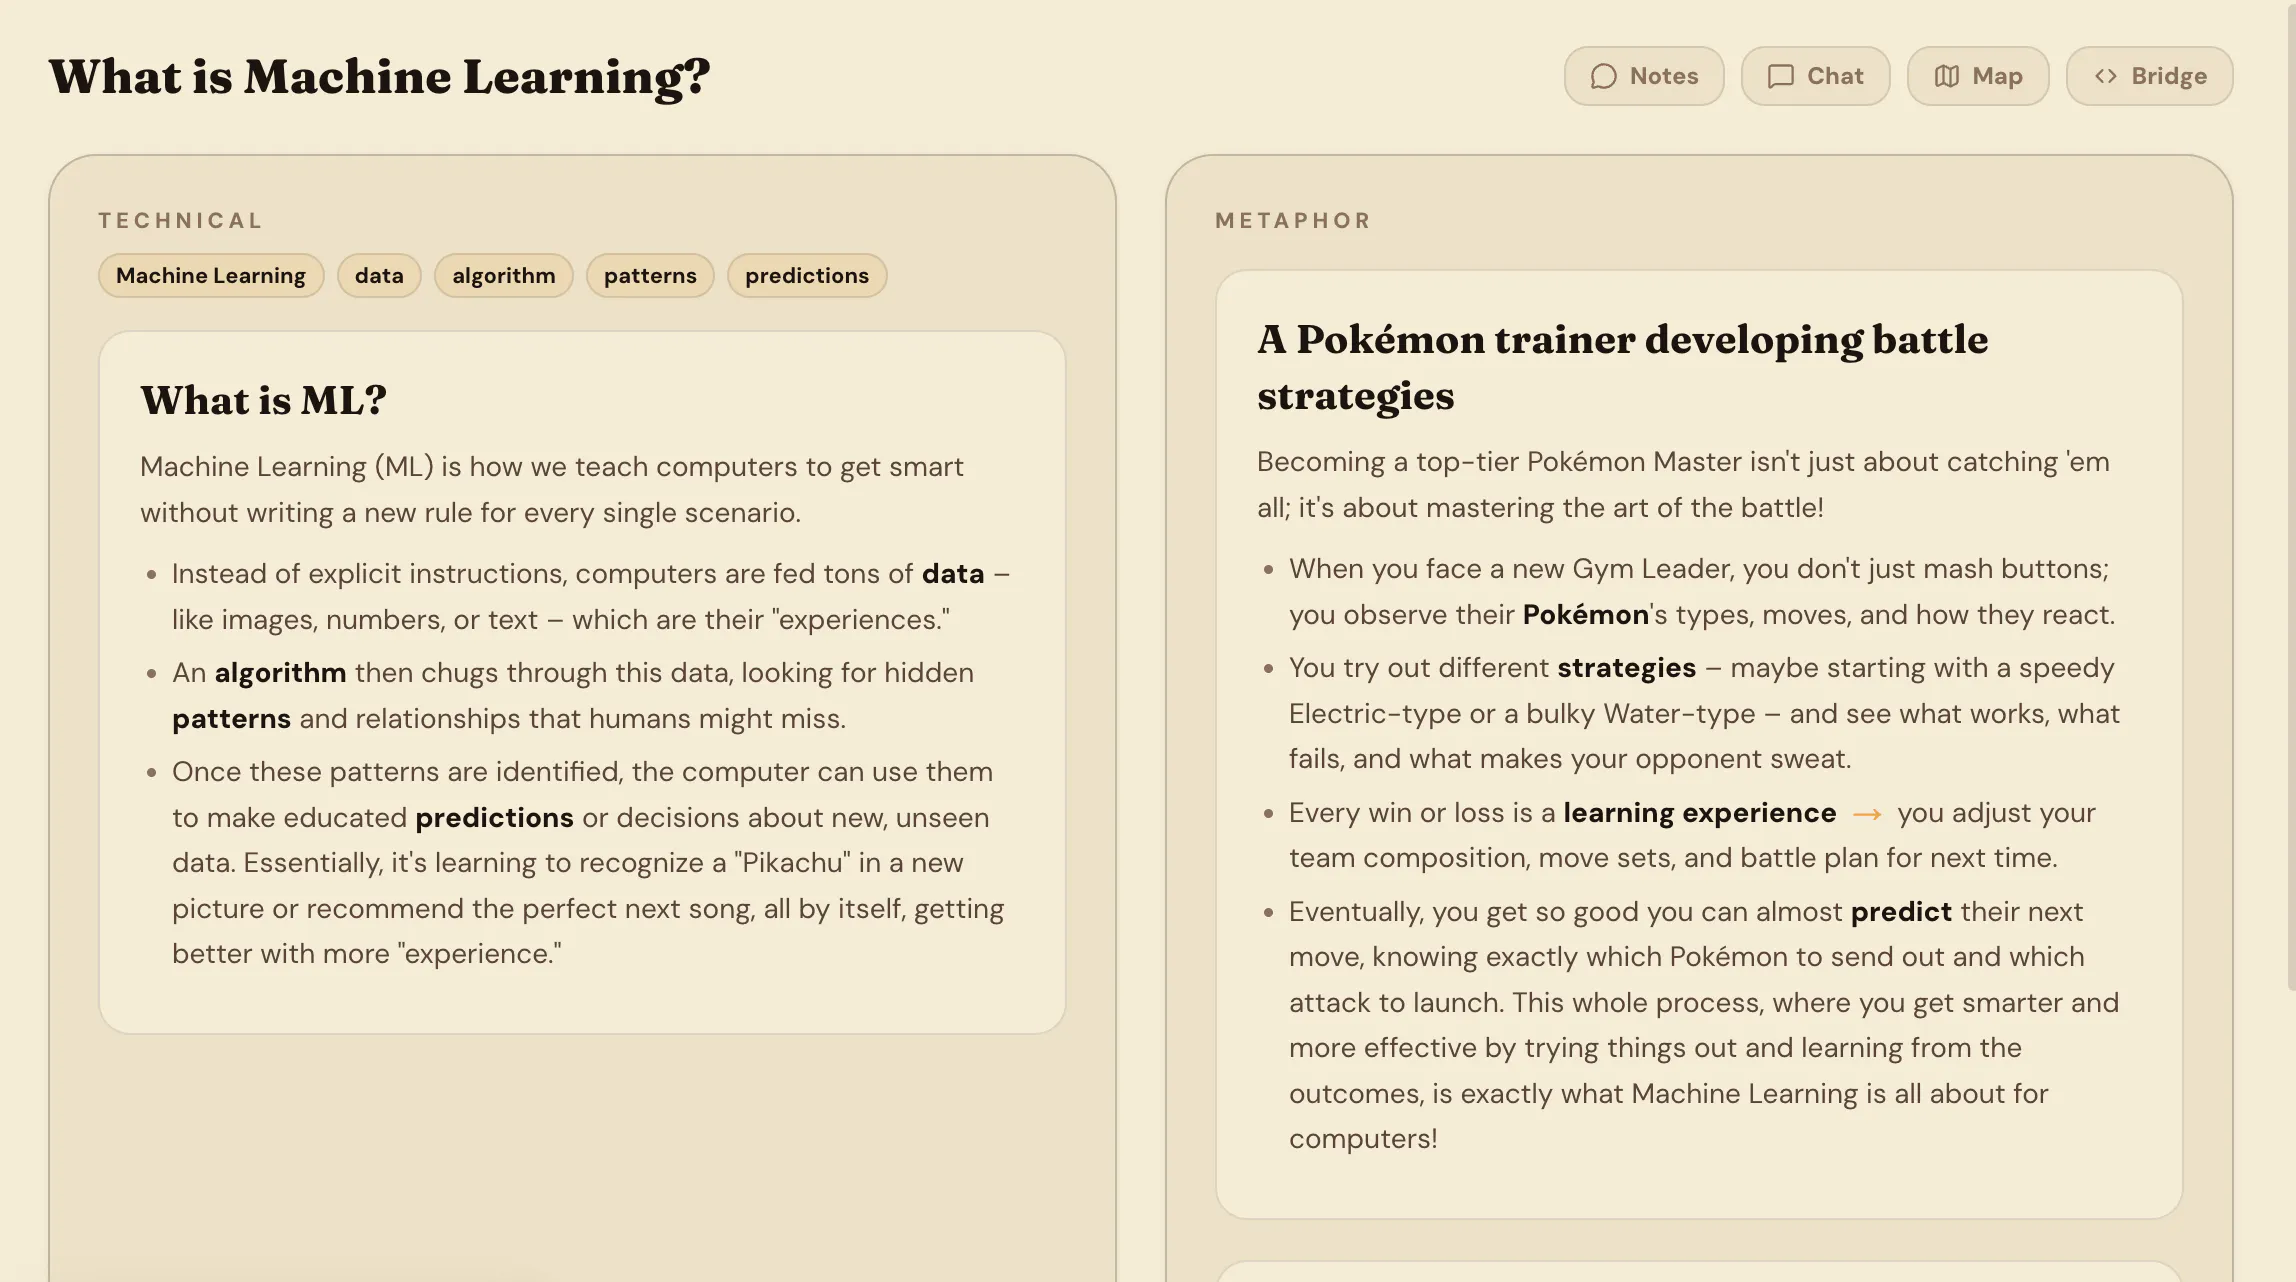
Task: Select the Bridge button
Action: tap(2149, 76)
